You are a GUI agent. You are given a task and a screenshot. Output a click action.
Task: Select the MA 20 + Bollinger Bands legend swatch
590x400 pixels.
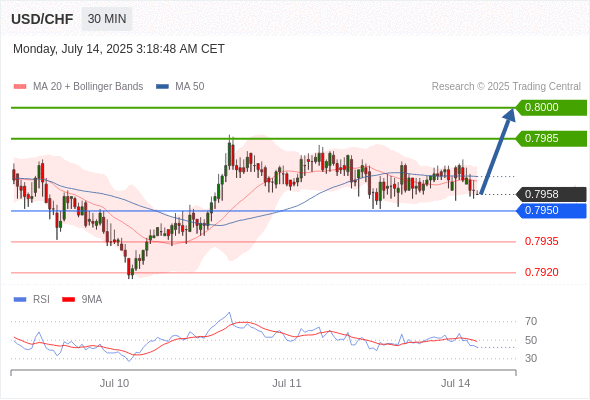(x=20, y=87)
